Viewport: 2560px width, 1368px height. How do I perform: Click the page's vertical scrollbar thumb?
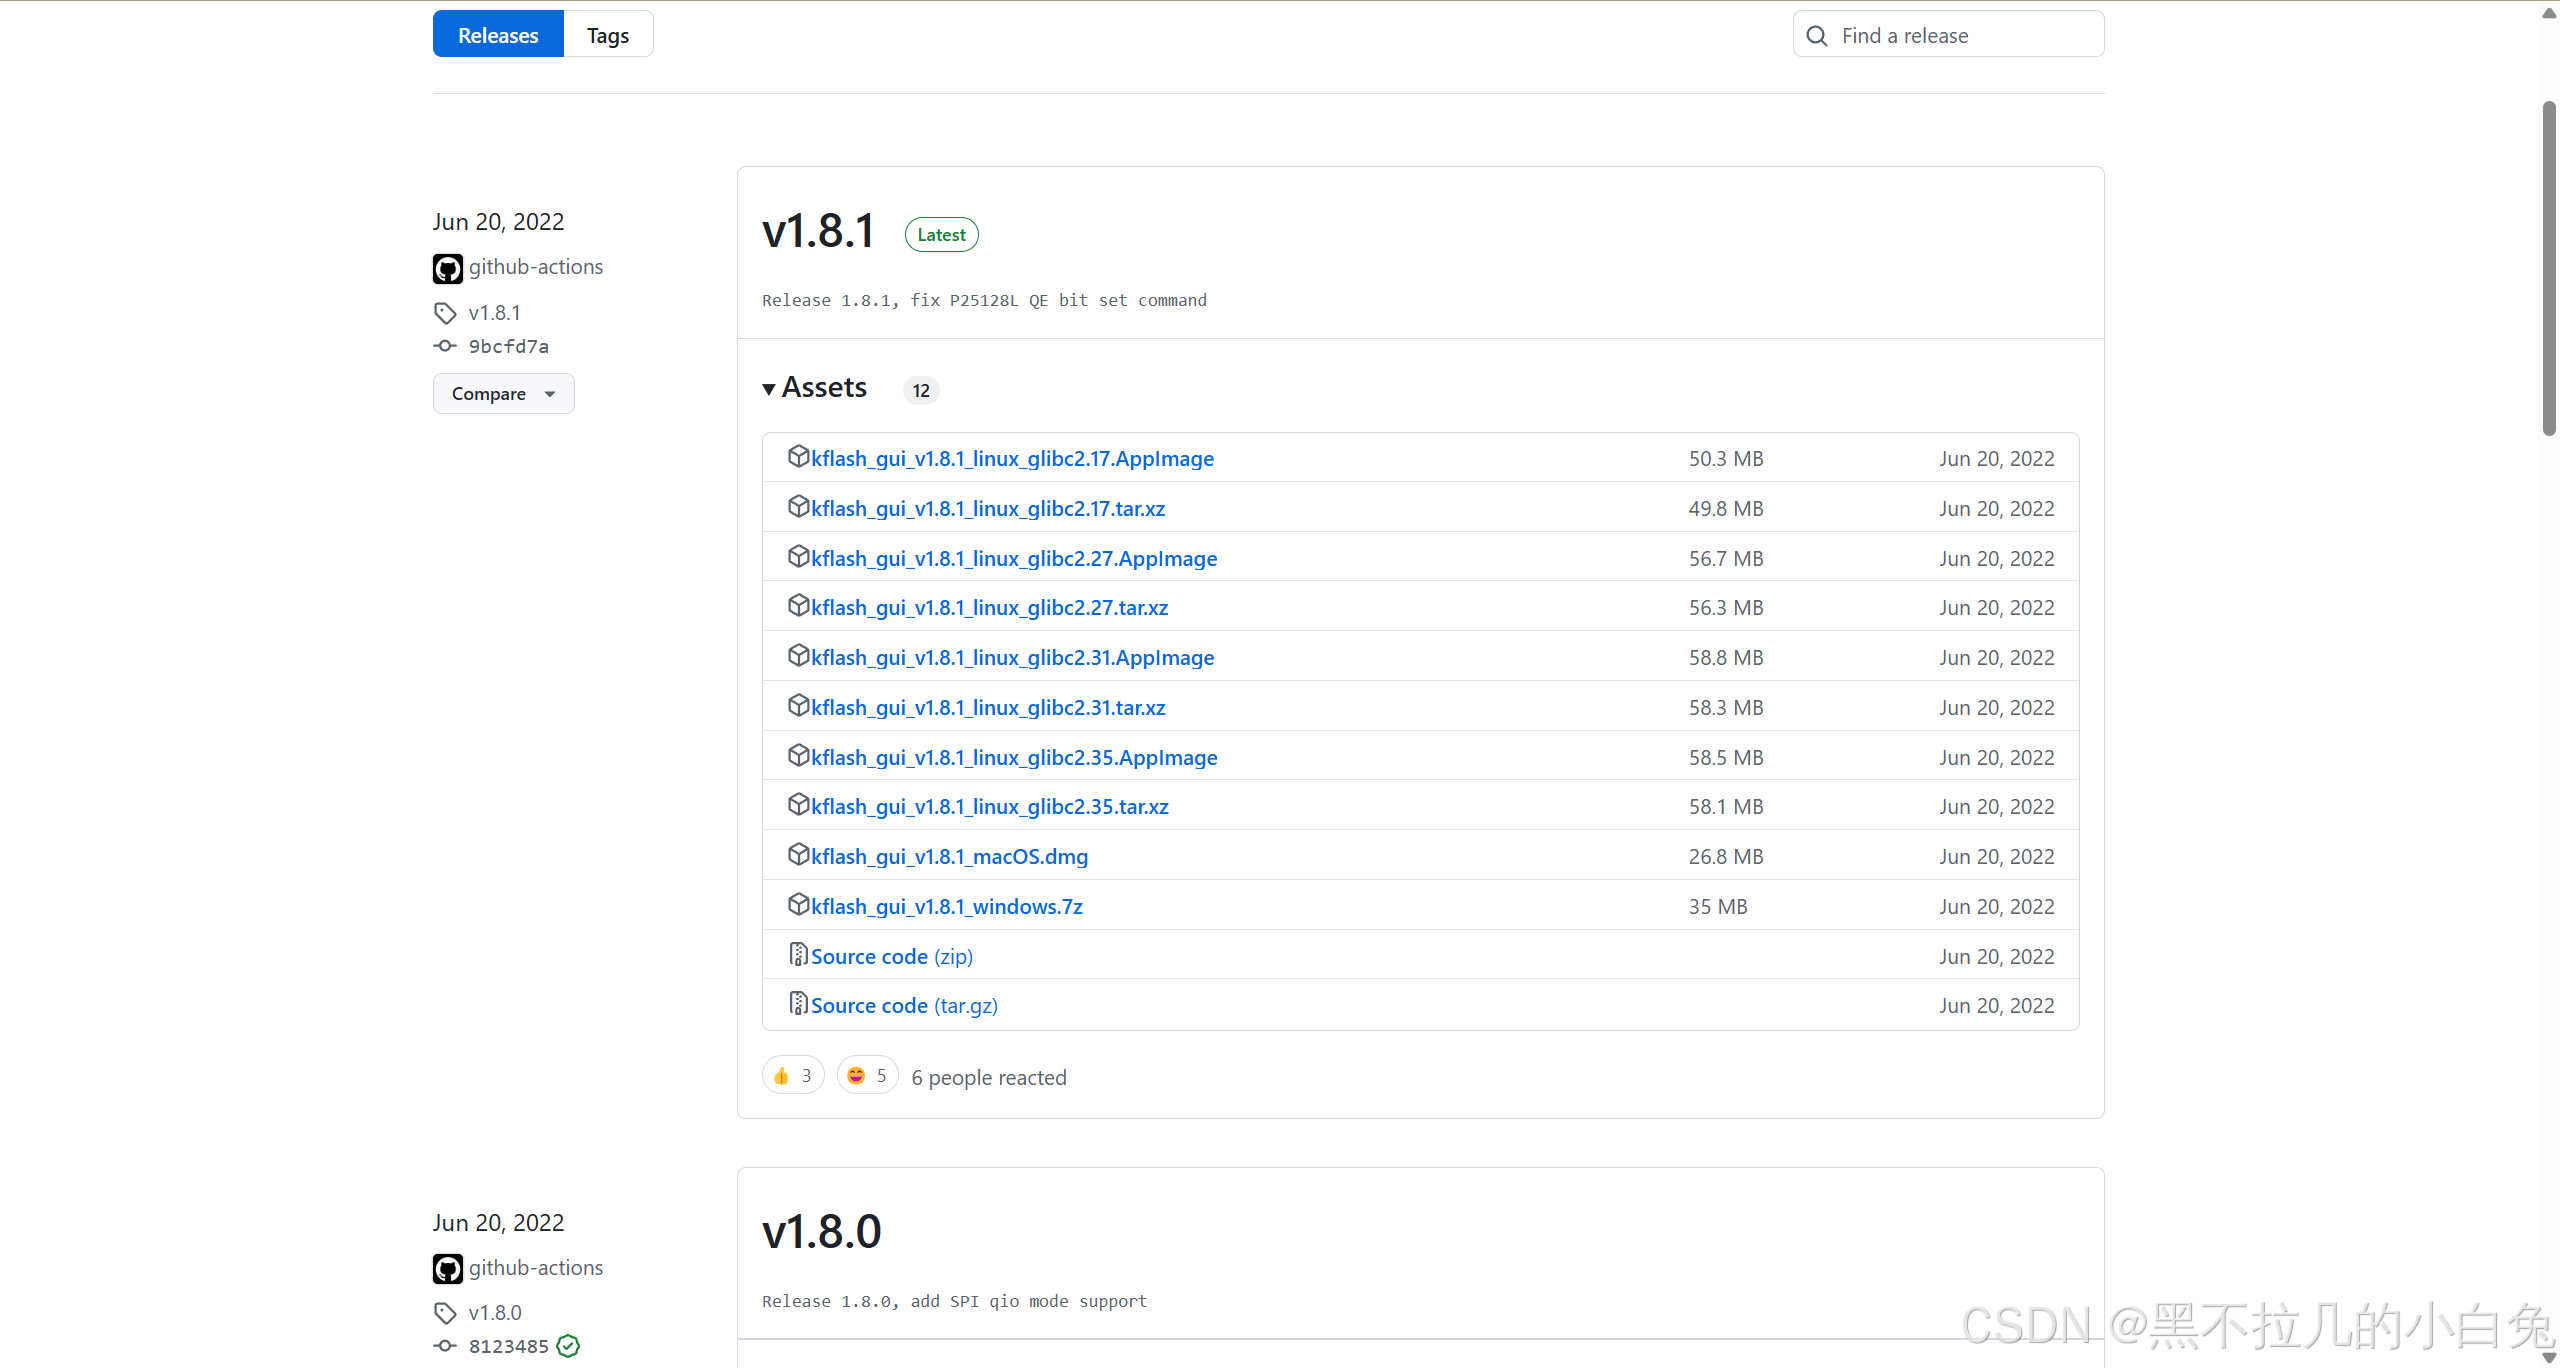click(2549, 270)
